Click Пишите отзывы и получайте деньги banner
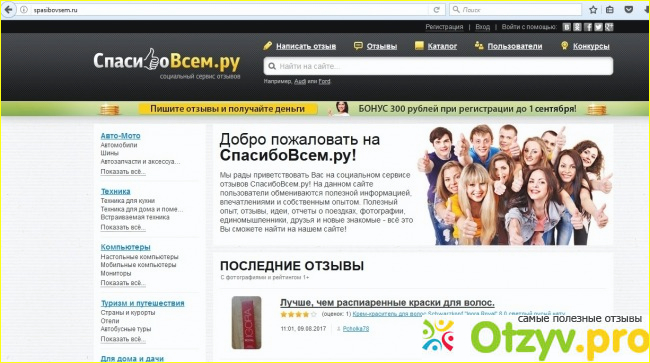The height and width of the screenshot is (363, 650). click(228, 109)
